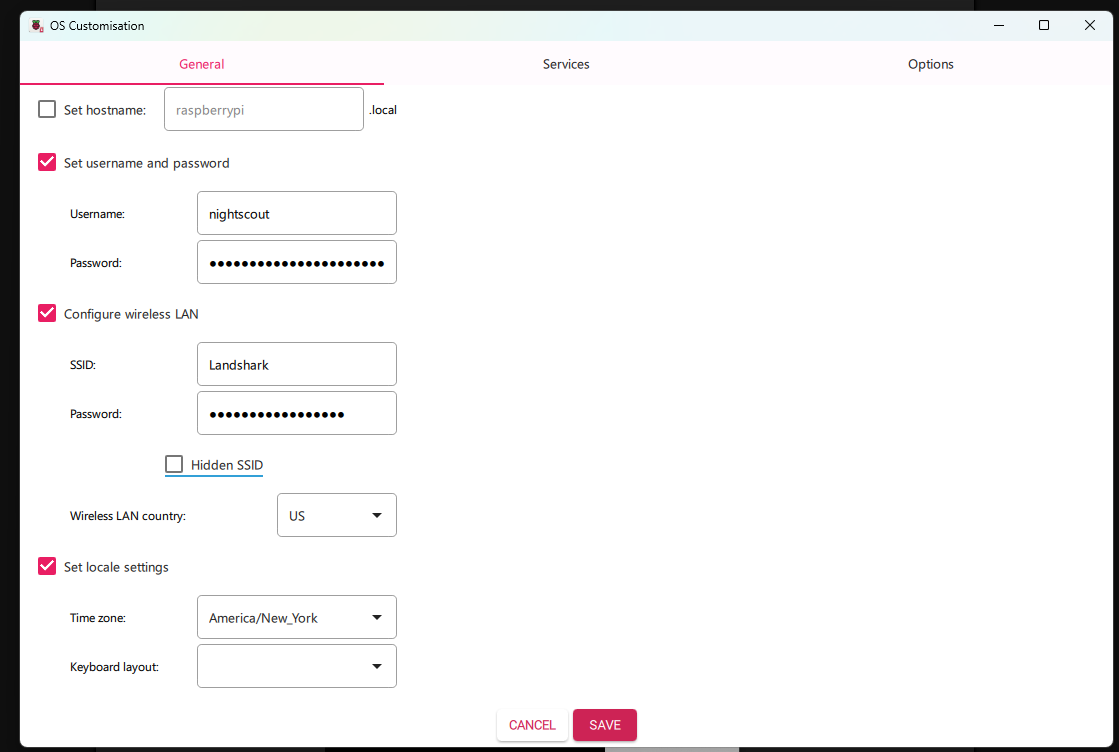Image resolution: width=1119 pixels, height=752 pixels.
Task: Open the Keyboard layout dropdown
Action: [x=297, y=666]
